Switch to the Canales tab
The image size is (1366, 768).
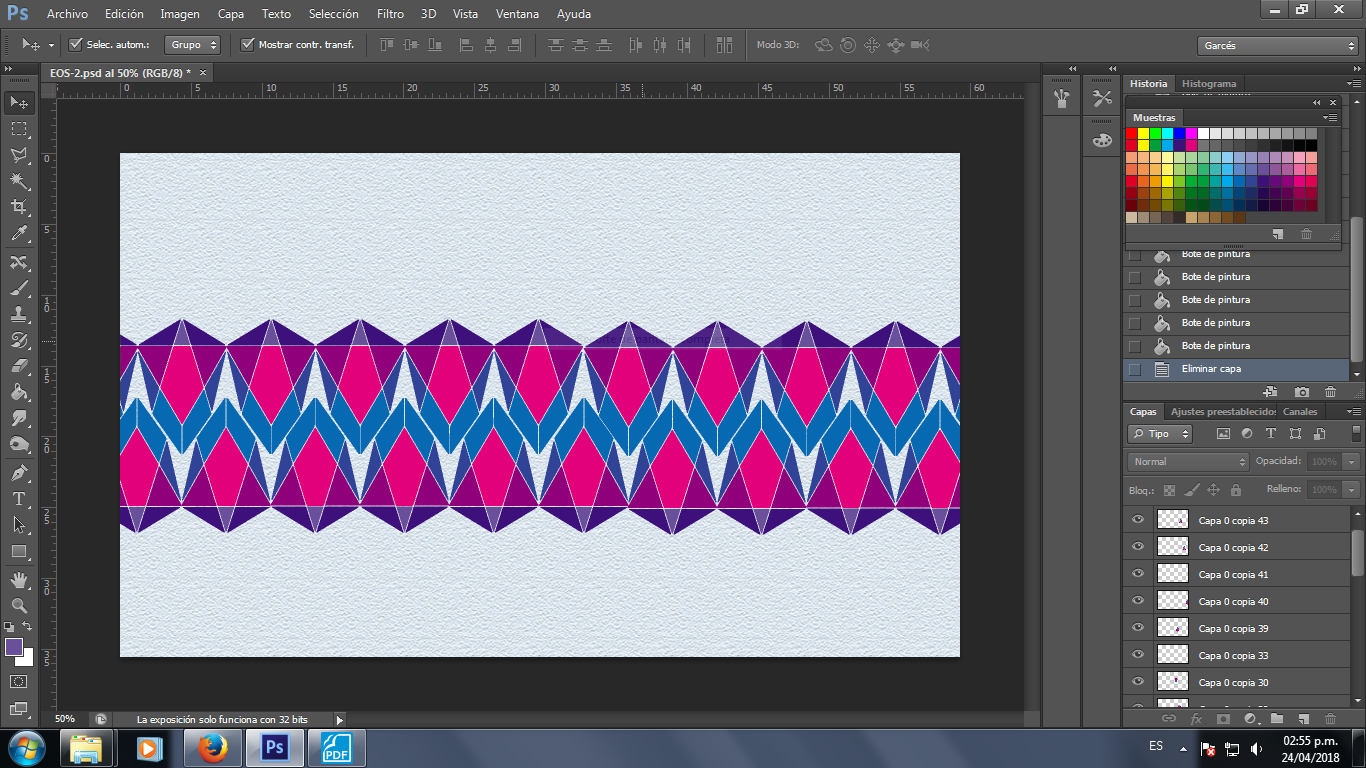[x=1300, y=412]
